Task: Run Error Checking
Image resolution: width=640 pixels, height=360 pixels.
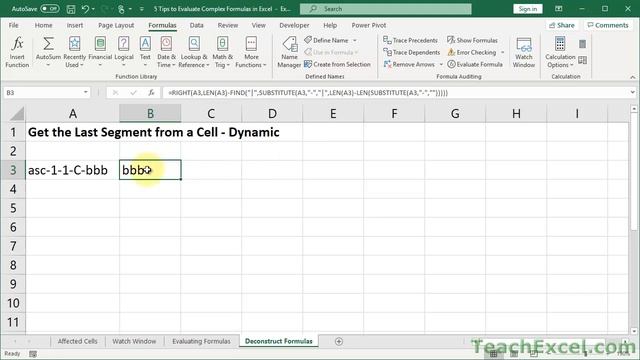Action: [471, 52]
